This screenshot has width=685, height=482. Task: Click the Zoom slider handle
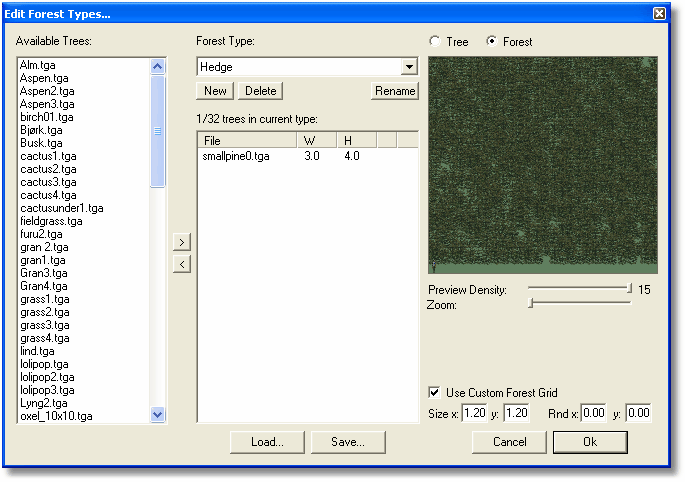[531, 303]
